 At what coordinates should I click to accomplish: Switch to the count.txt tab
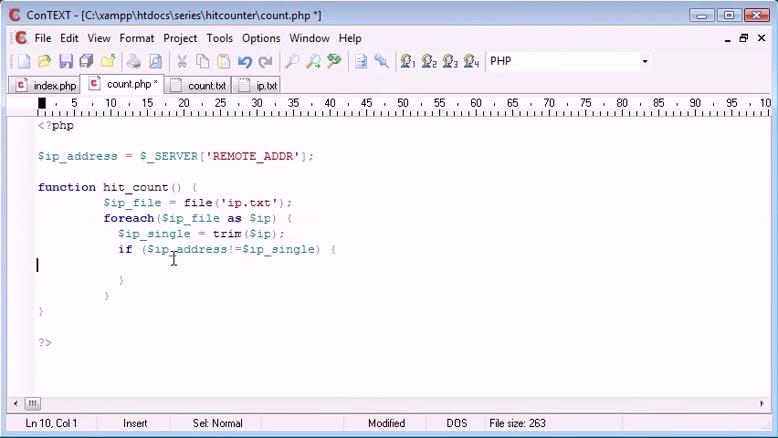pos(198,85)
